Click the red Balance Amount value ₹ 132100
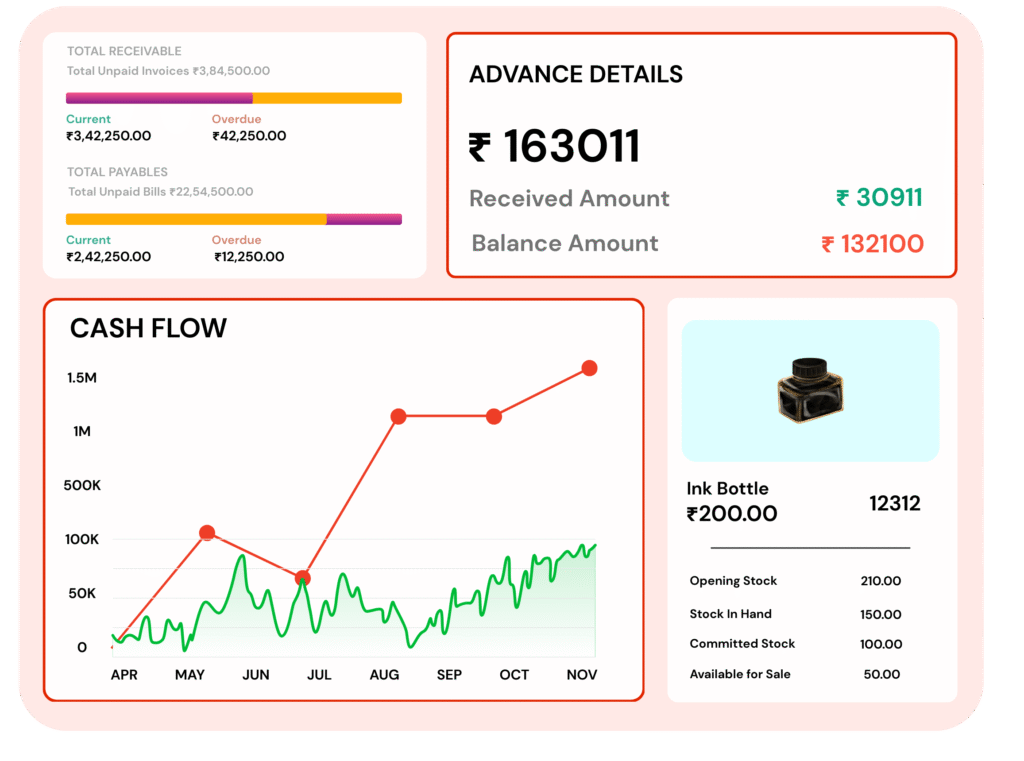1024x761 pixels. click(x=872, y=244)
